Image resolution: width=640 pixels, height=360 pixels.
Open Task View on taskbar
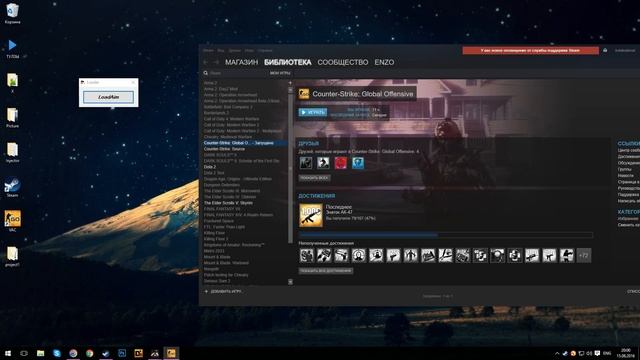[24, 353]
